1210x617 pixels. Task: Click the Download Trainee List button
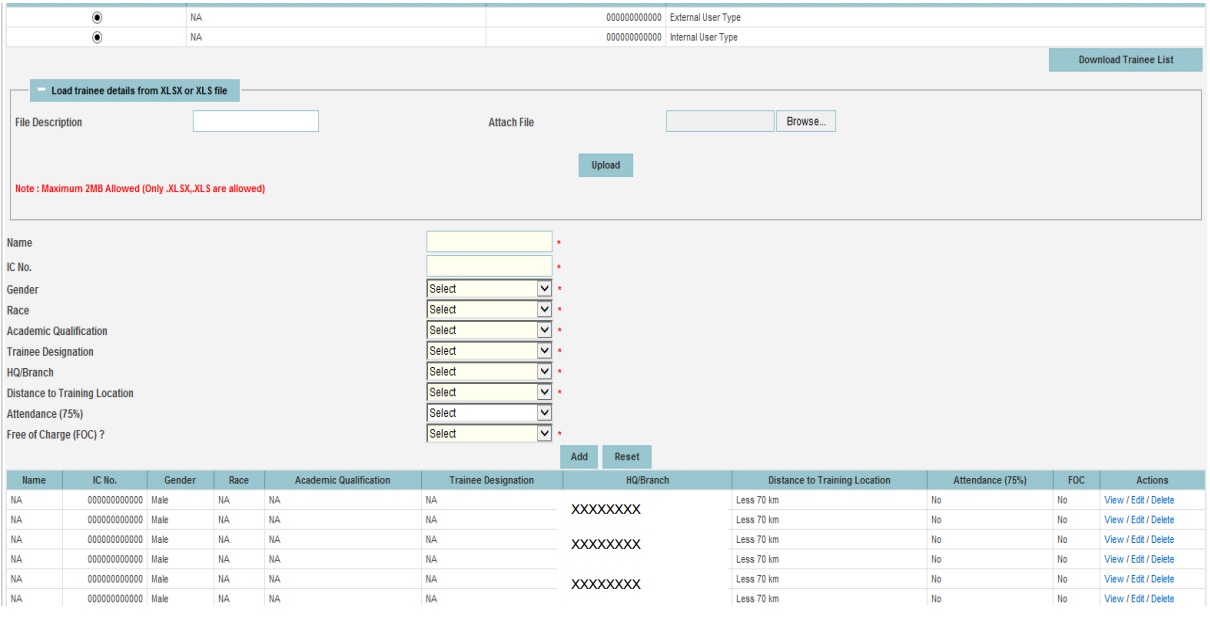coord(1125,59)
